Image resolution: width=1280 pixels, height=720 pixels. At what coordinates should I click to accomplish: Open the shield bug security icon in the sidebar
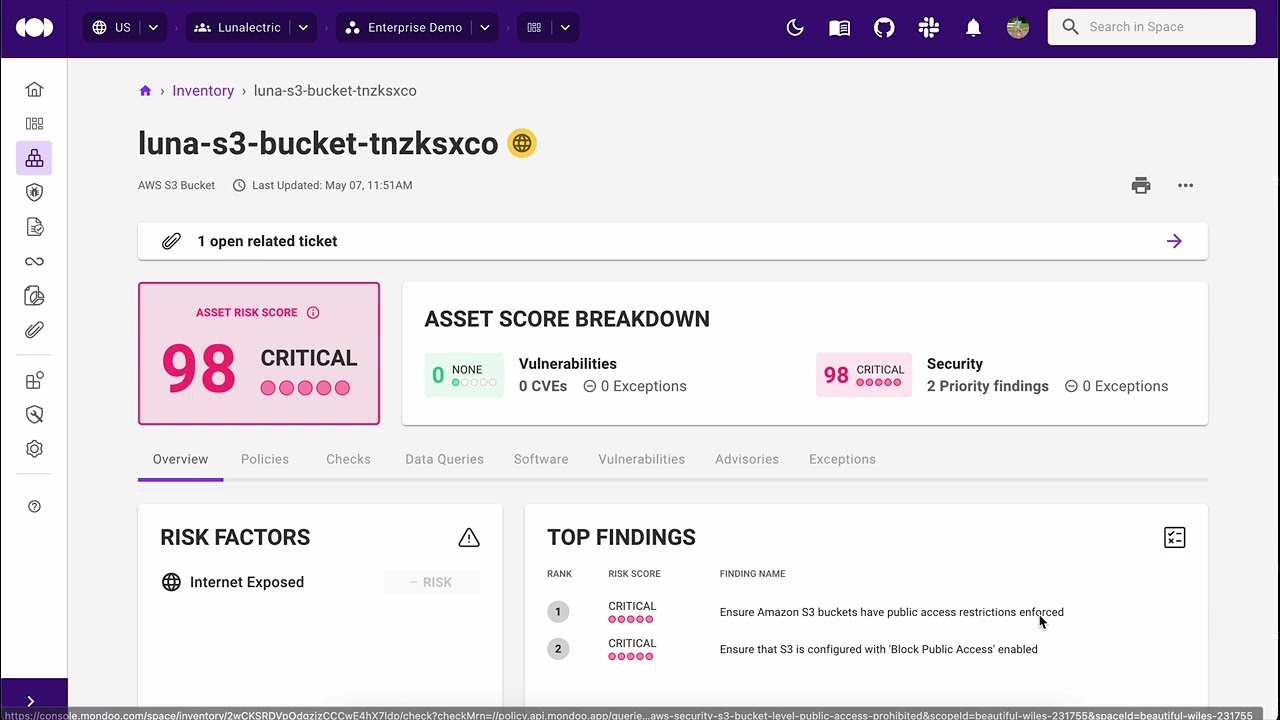pyautogui.click(x=34, y=192)
